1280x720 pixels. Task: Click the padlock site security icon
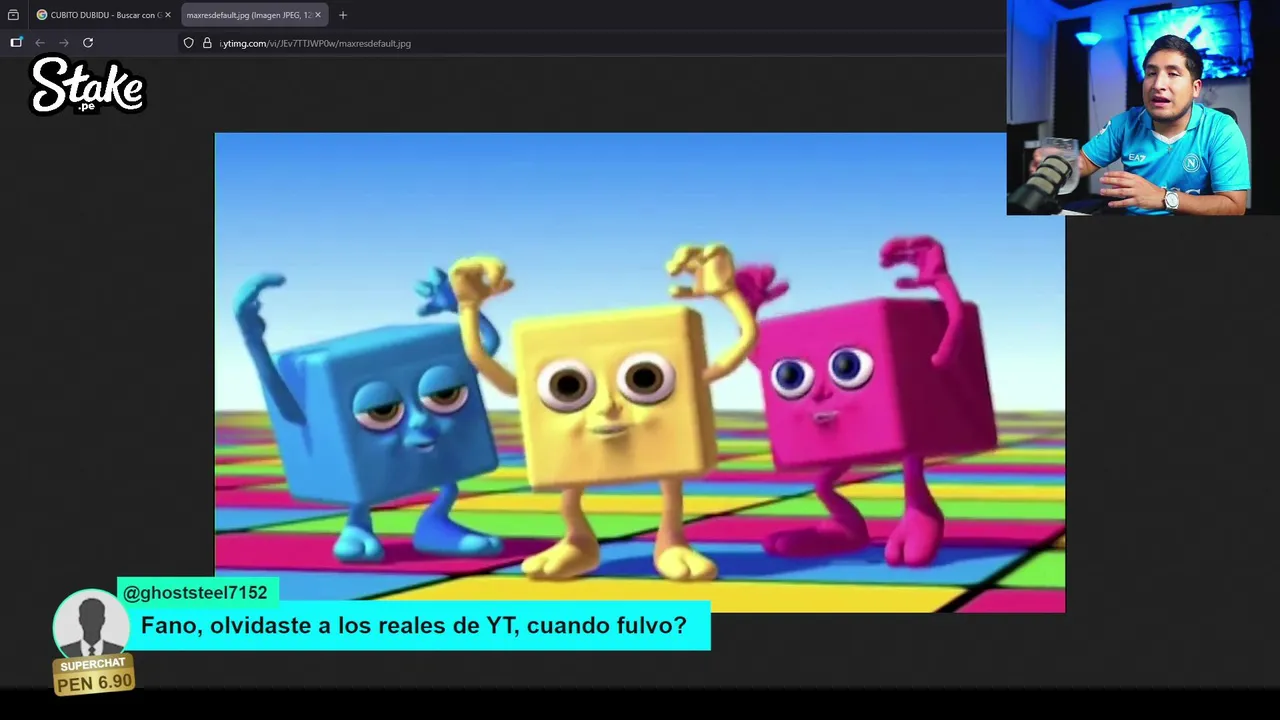(x=207, y=43)
